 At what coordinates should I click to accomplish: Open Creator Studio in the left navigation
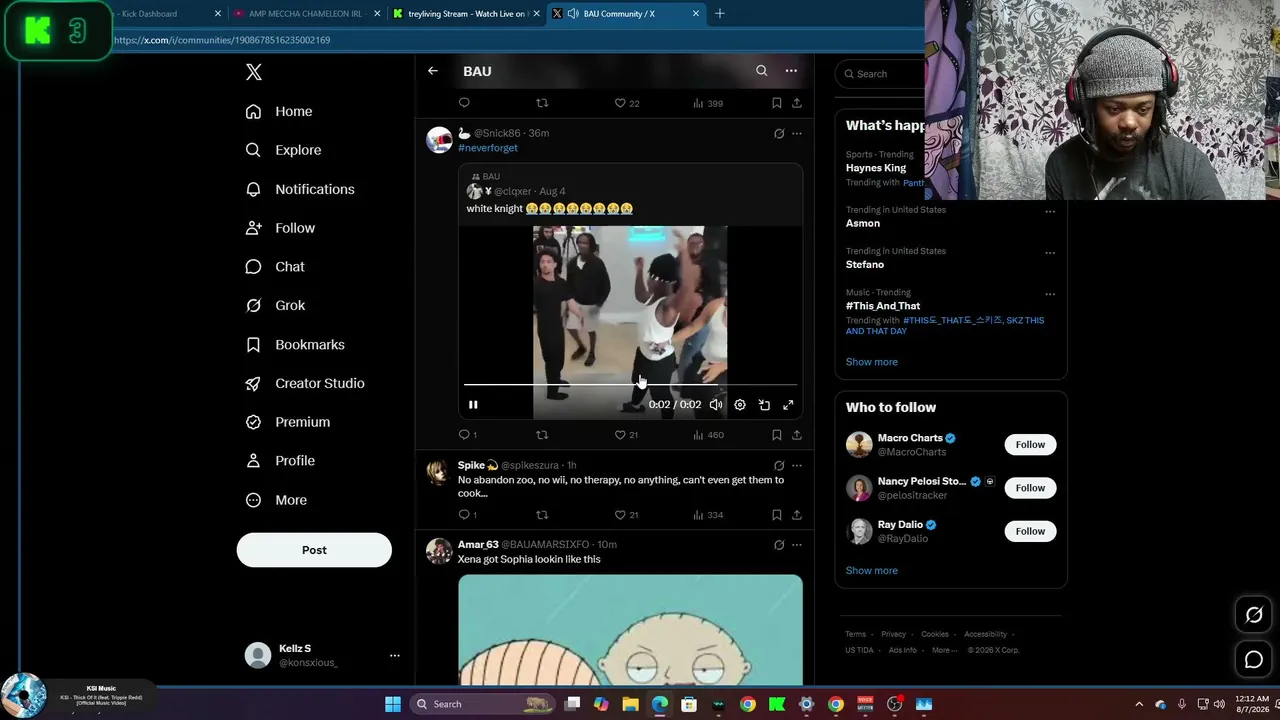tap(305, 383)
